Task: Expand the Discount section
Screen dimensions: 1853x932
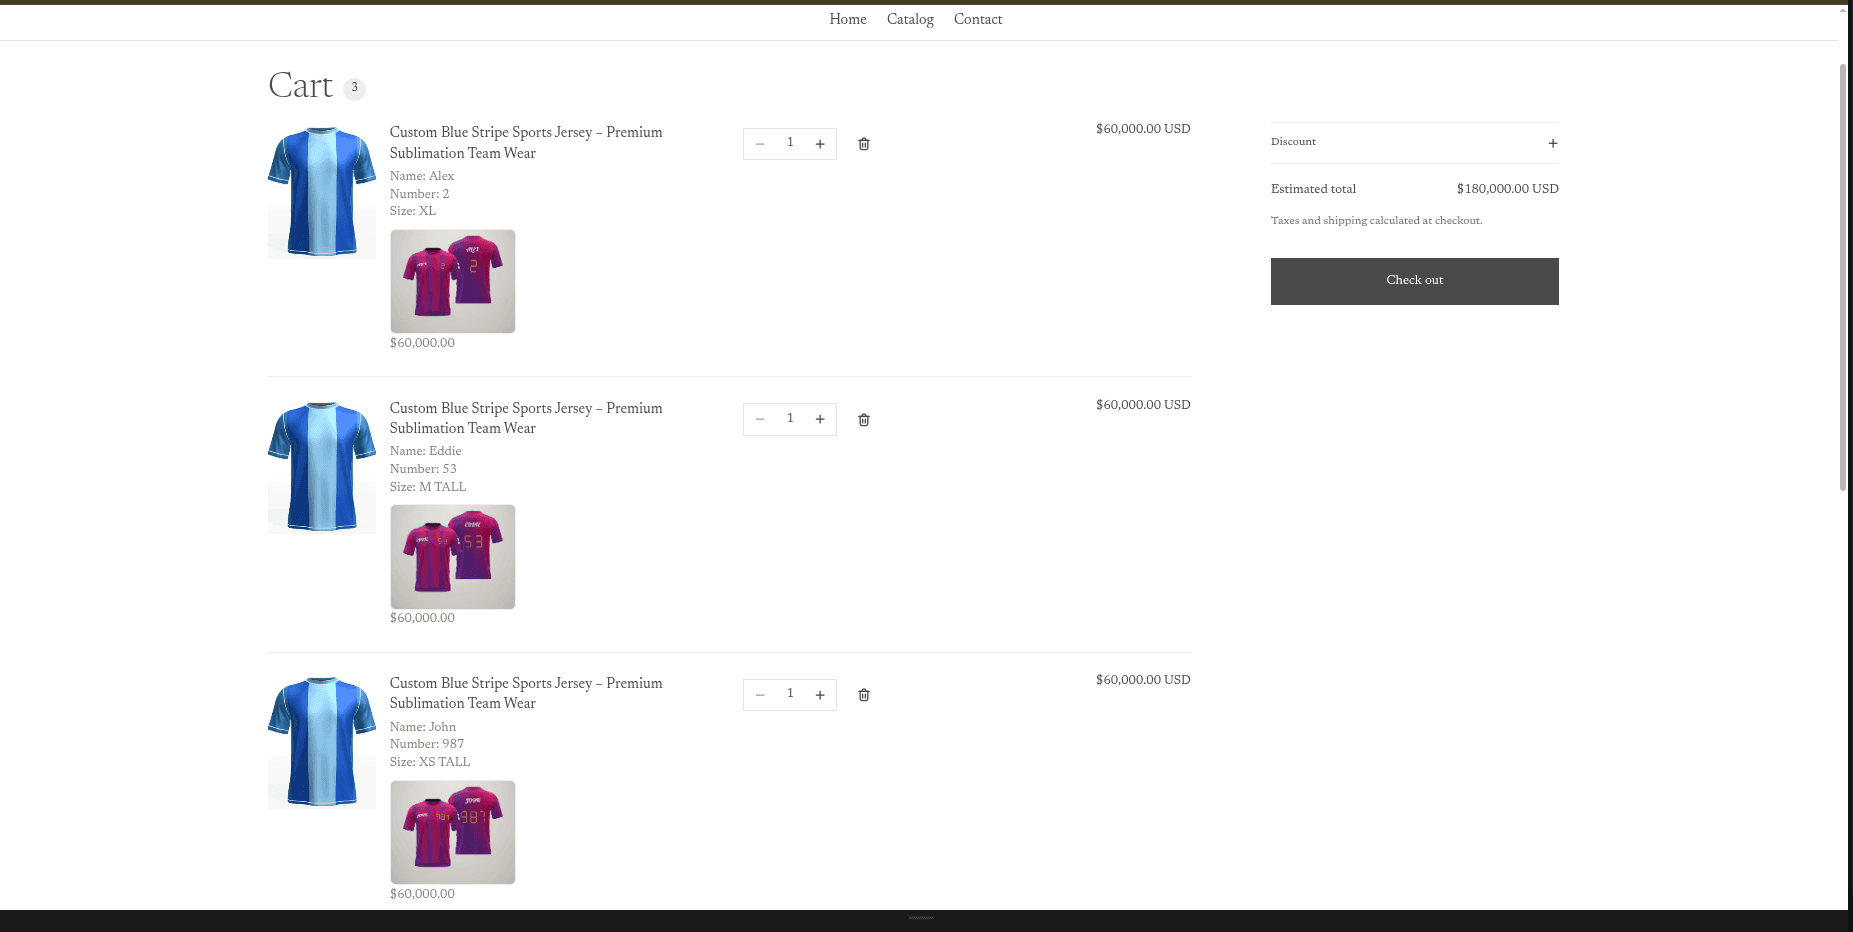Action: pos(1414,143)
